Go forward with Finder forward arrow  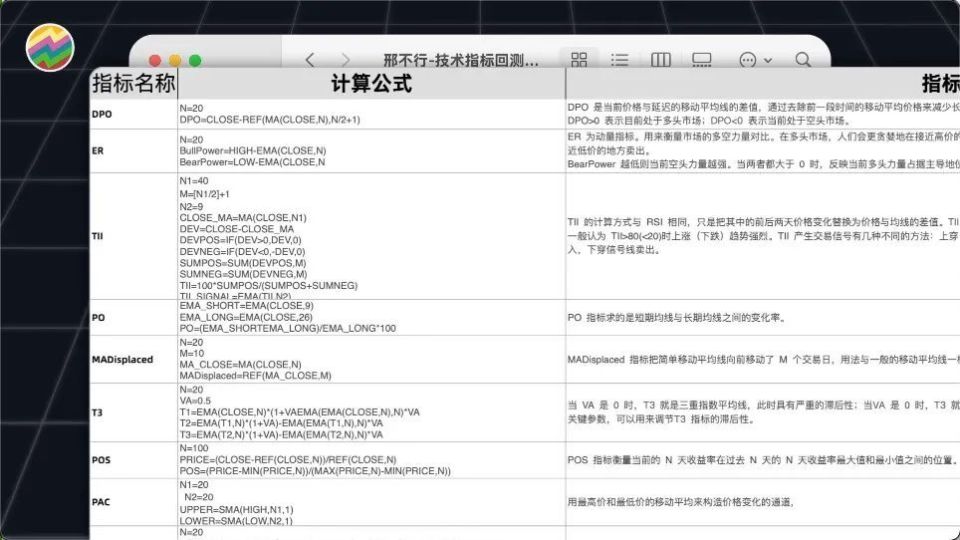pyautogui.click(x=346, y=59)
